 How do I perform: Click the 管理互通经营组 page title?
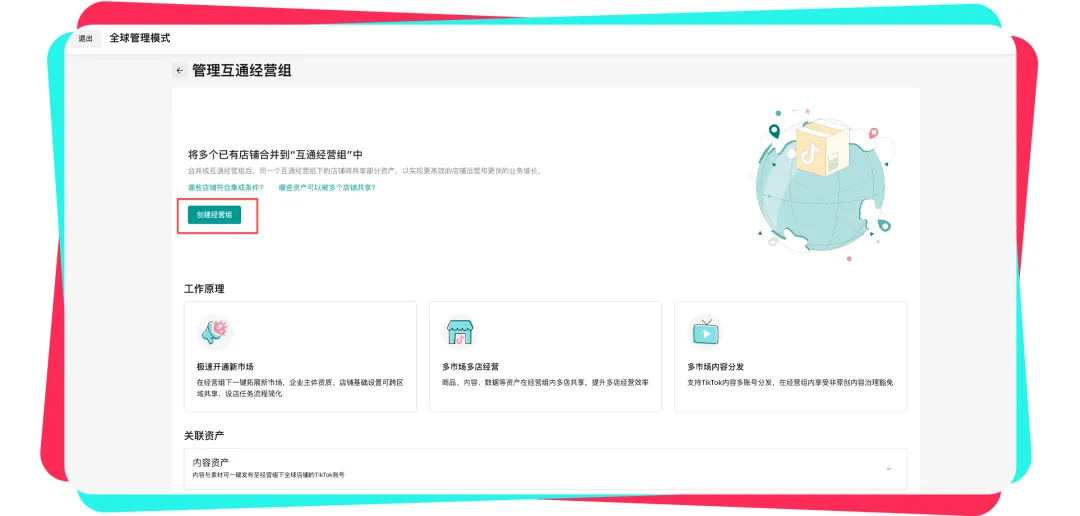241,71
